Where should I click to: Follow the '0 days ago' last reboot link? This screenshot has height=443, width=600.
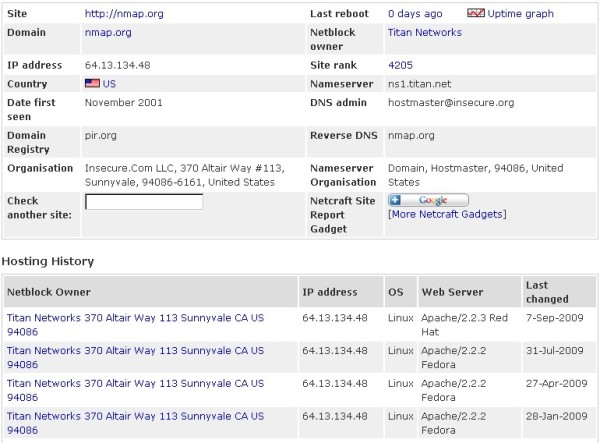click(415, 14)
